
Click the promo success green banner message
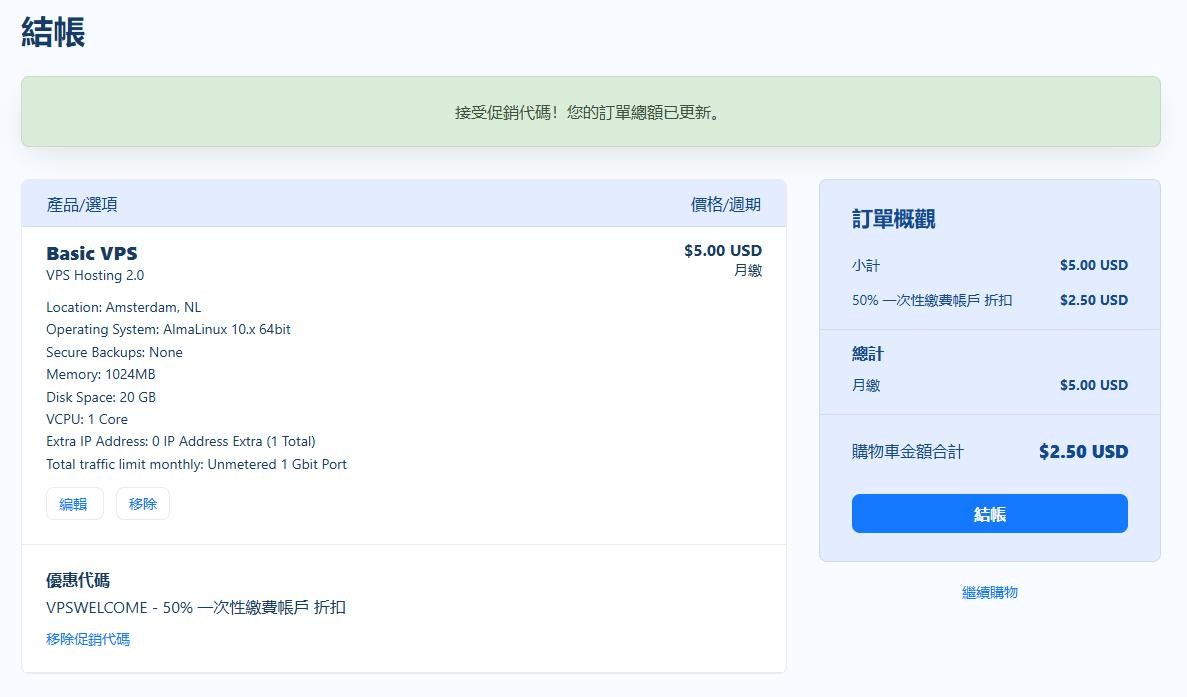[x=593, y=112]
